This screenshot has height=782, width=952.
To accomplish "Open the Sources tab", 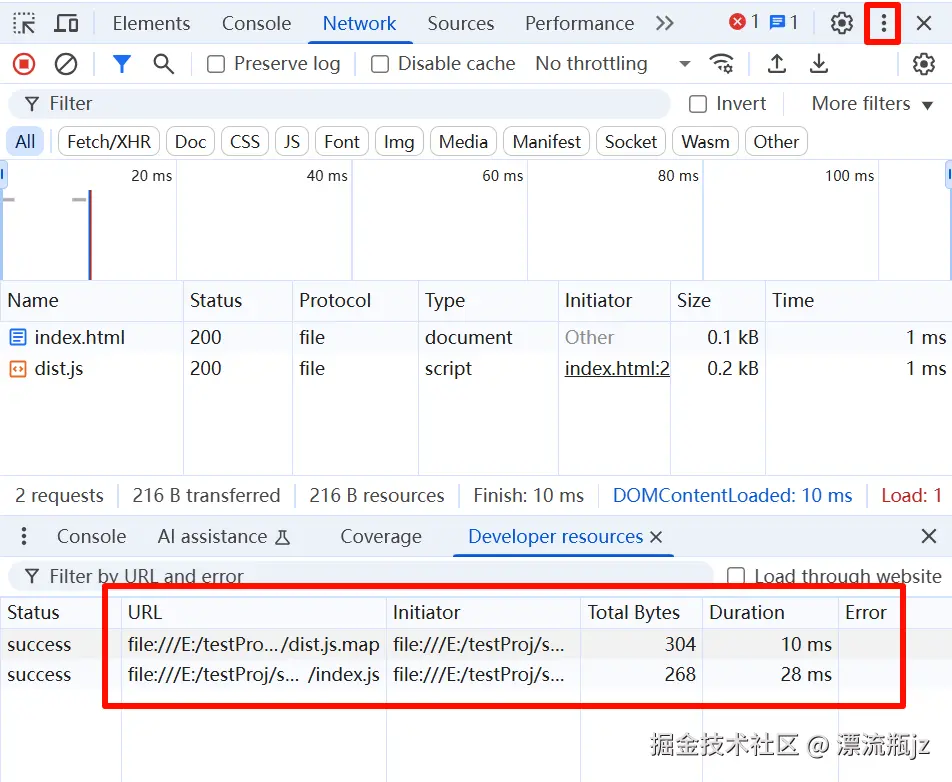I will tap(461, 24).
